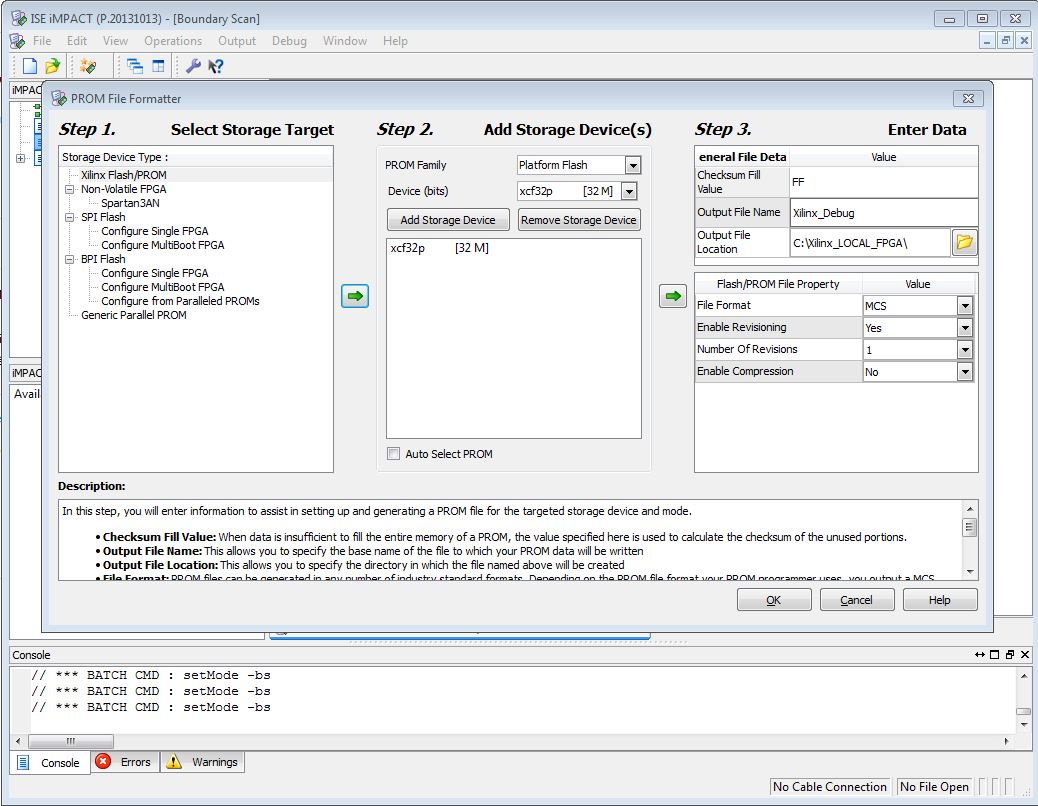1038x806 pixels.
Task: Open the File Format dropdown
Action: pyautogui.click(x=965, y=306)
